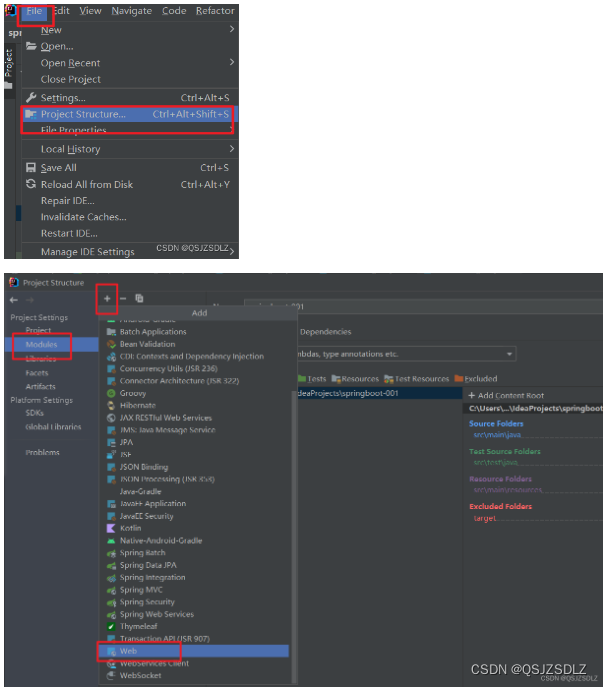Select Modules in the sidebar
Viewport: 603px width, 687px height.
click(41, 344)
